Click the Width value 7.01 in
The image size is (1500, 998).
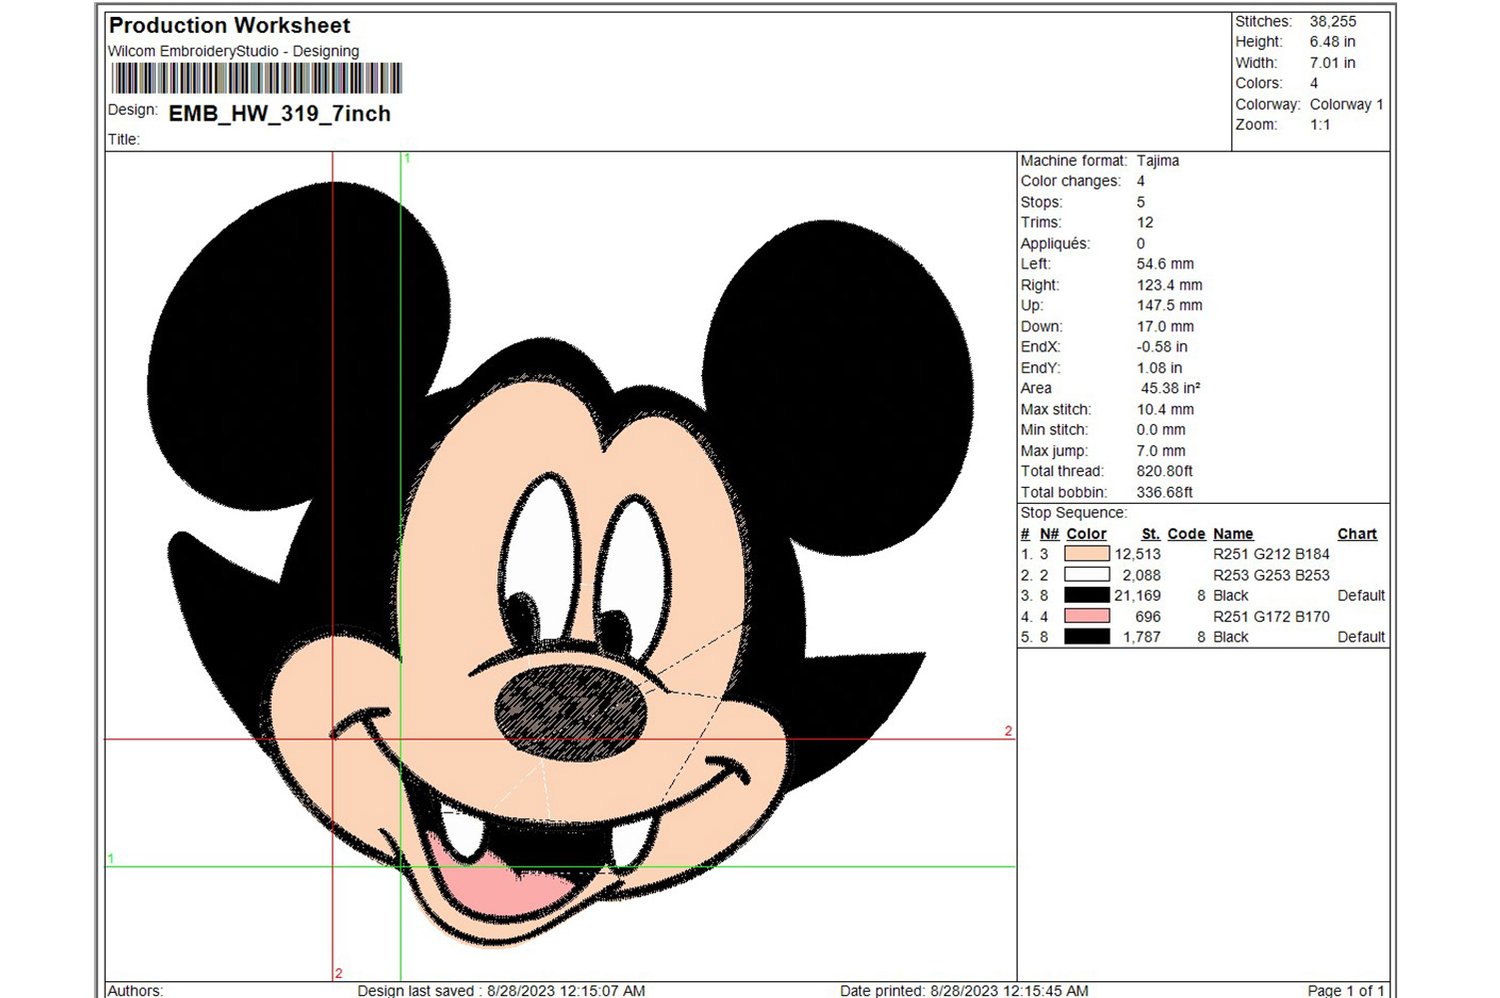click(x=1333, y=63)
